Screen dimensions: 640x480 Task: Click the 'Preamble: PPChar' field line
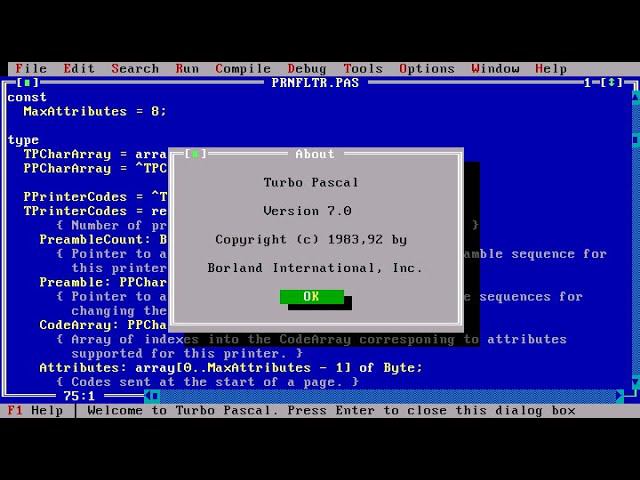(103, 282)
